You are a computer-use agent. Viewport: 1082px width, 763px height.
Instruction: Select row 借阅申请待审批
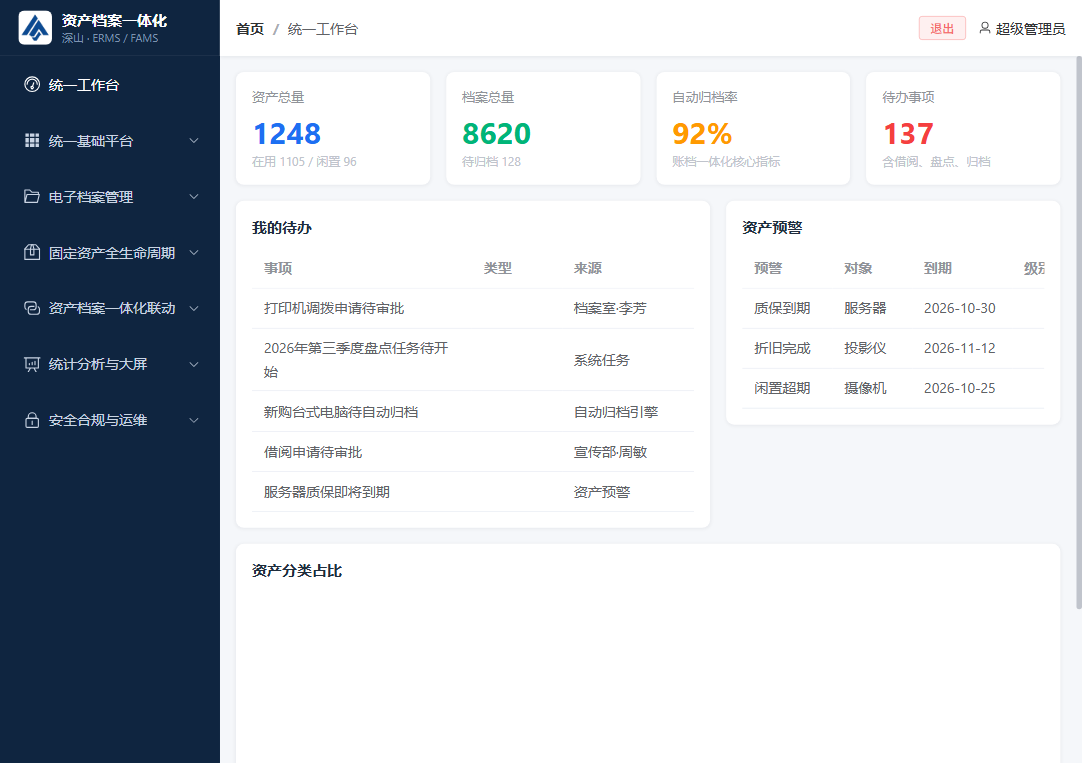click(x=473, y=452)
